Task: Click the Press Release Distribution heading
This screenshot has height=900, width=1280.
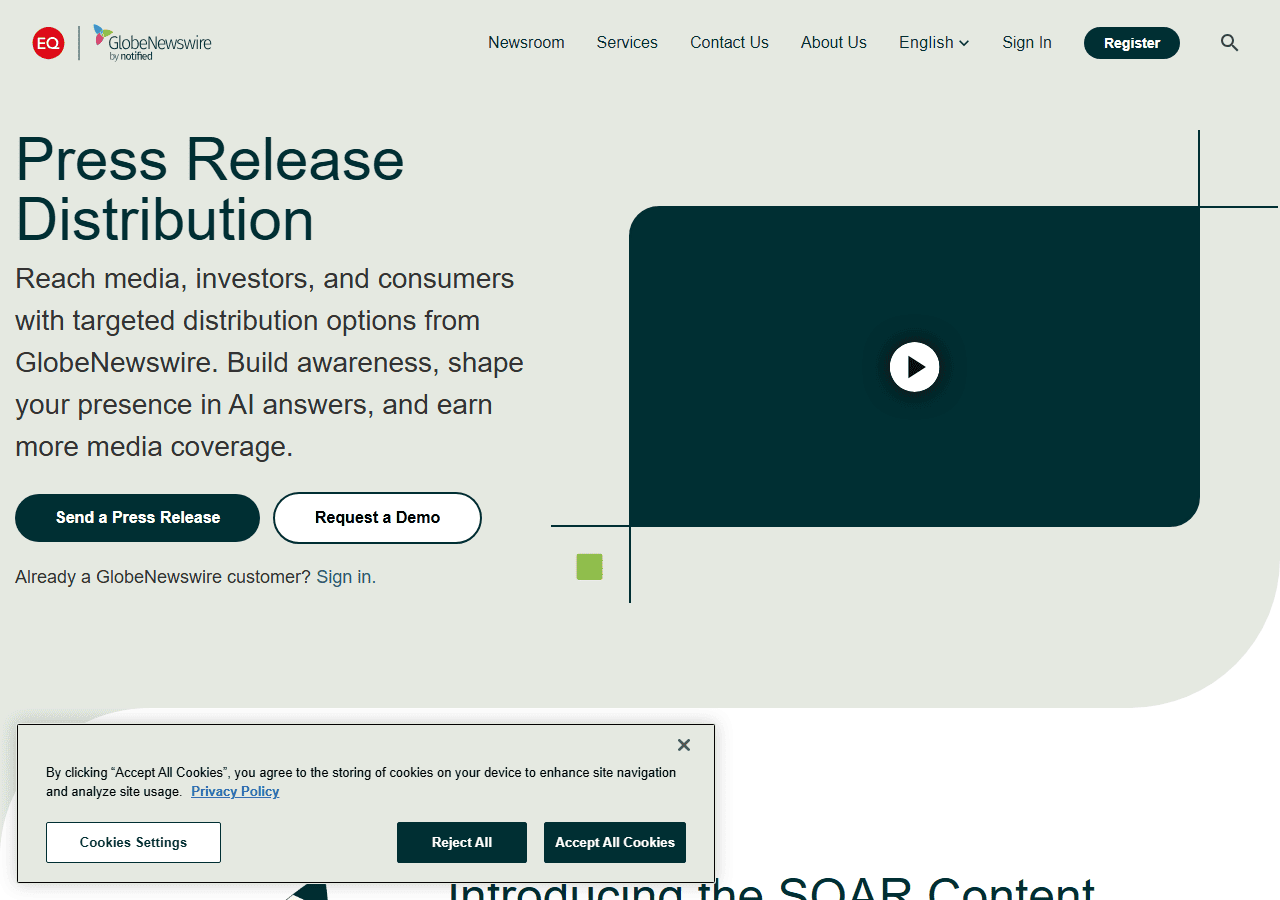Action: [210, 189]
